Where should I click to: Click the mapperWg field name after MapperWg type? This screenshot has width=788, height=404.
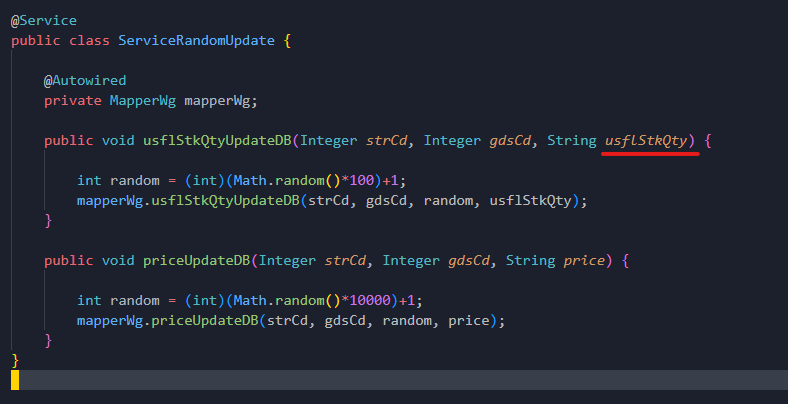coord(217,100)
